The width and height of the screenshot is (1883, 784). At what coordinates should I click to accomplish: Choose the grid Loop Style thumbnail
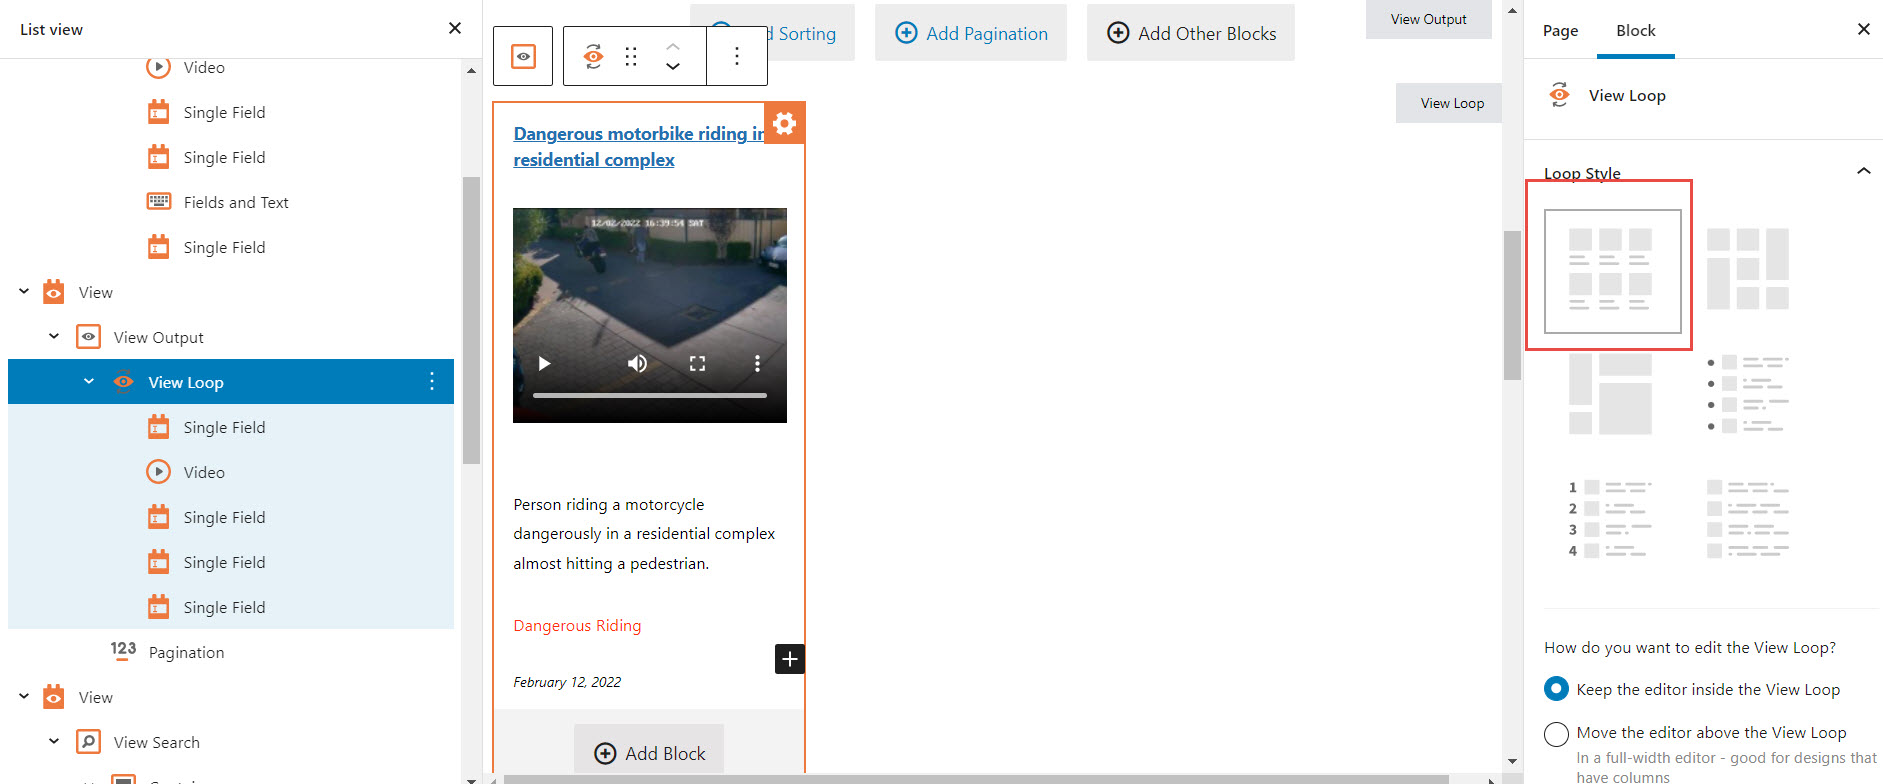[1612, 270]
